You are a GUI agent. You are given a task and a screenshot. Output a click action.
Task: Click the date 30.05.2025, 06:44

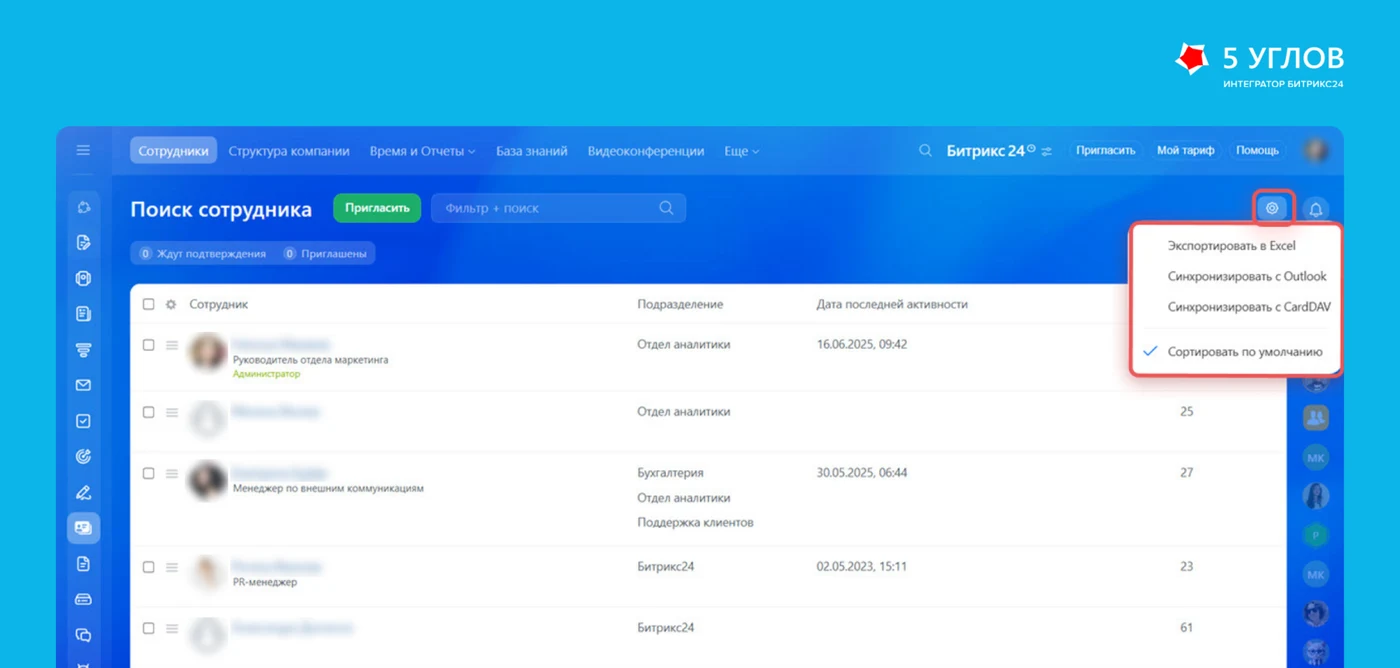(x=862, y=473)
